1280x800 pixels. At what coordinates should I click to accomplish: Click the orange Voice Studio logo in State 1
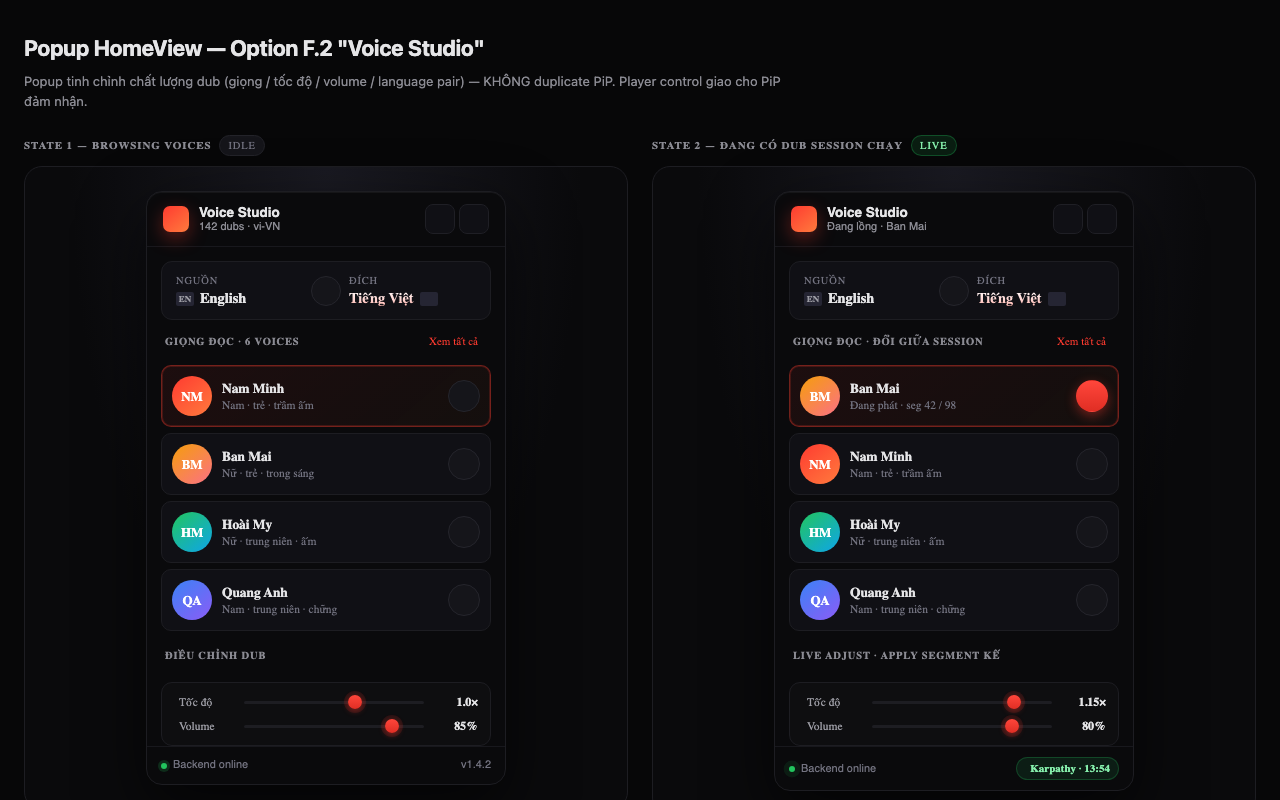176,219
